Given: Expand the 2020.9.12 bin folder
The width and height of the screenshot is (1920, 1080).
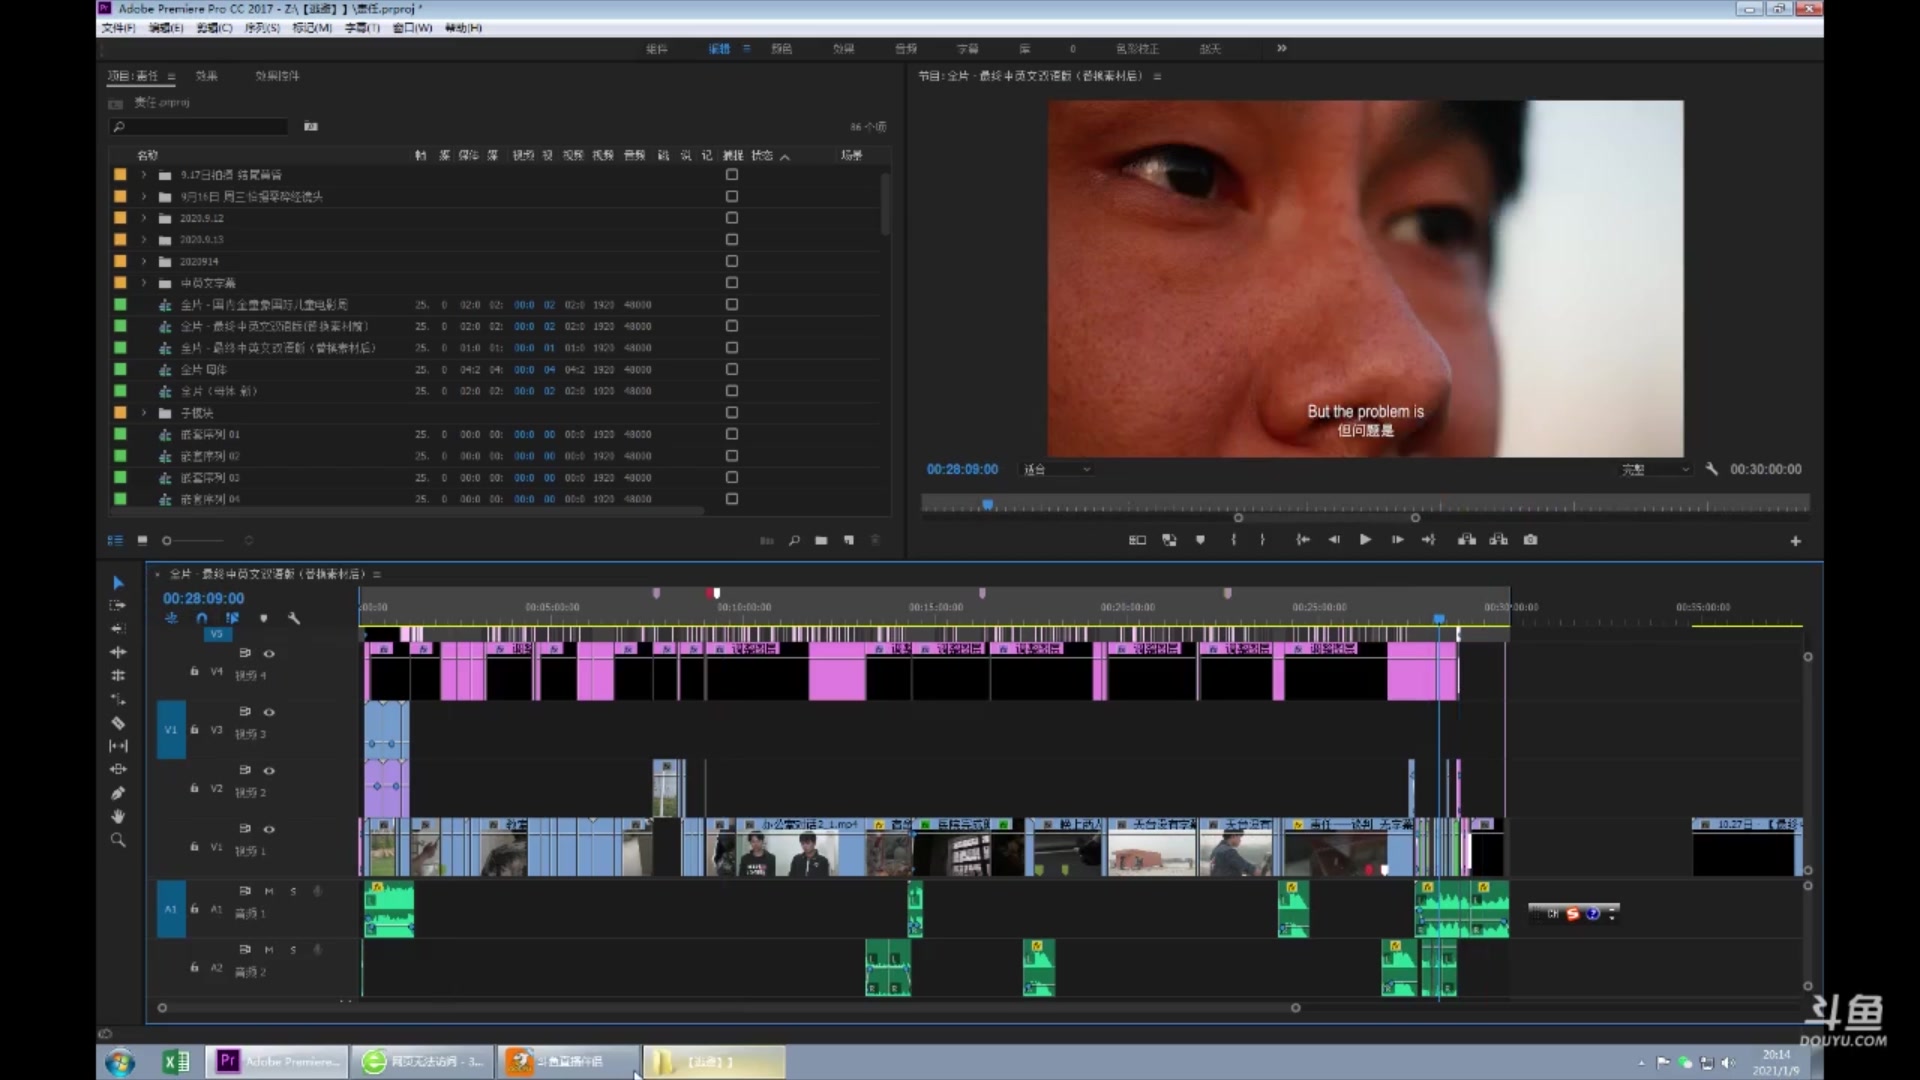Looking at the screenshot, I should pos(144,218).
